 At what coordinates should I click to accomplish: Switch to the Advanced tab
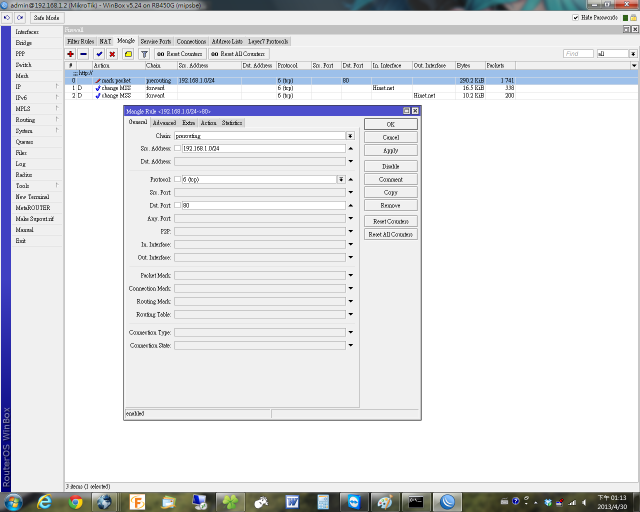164,123
